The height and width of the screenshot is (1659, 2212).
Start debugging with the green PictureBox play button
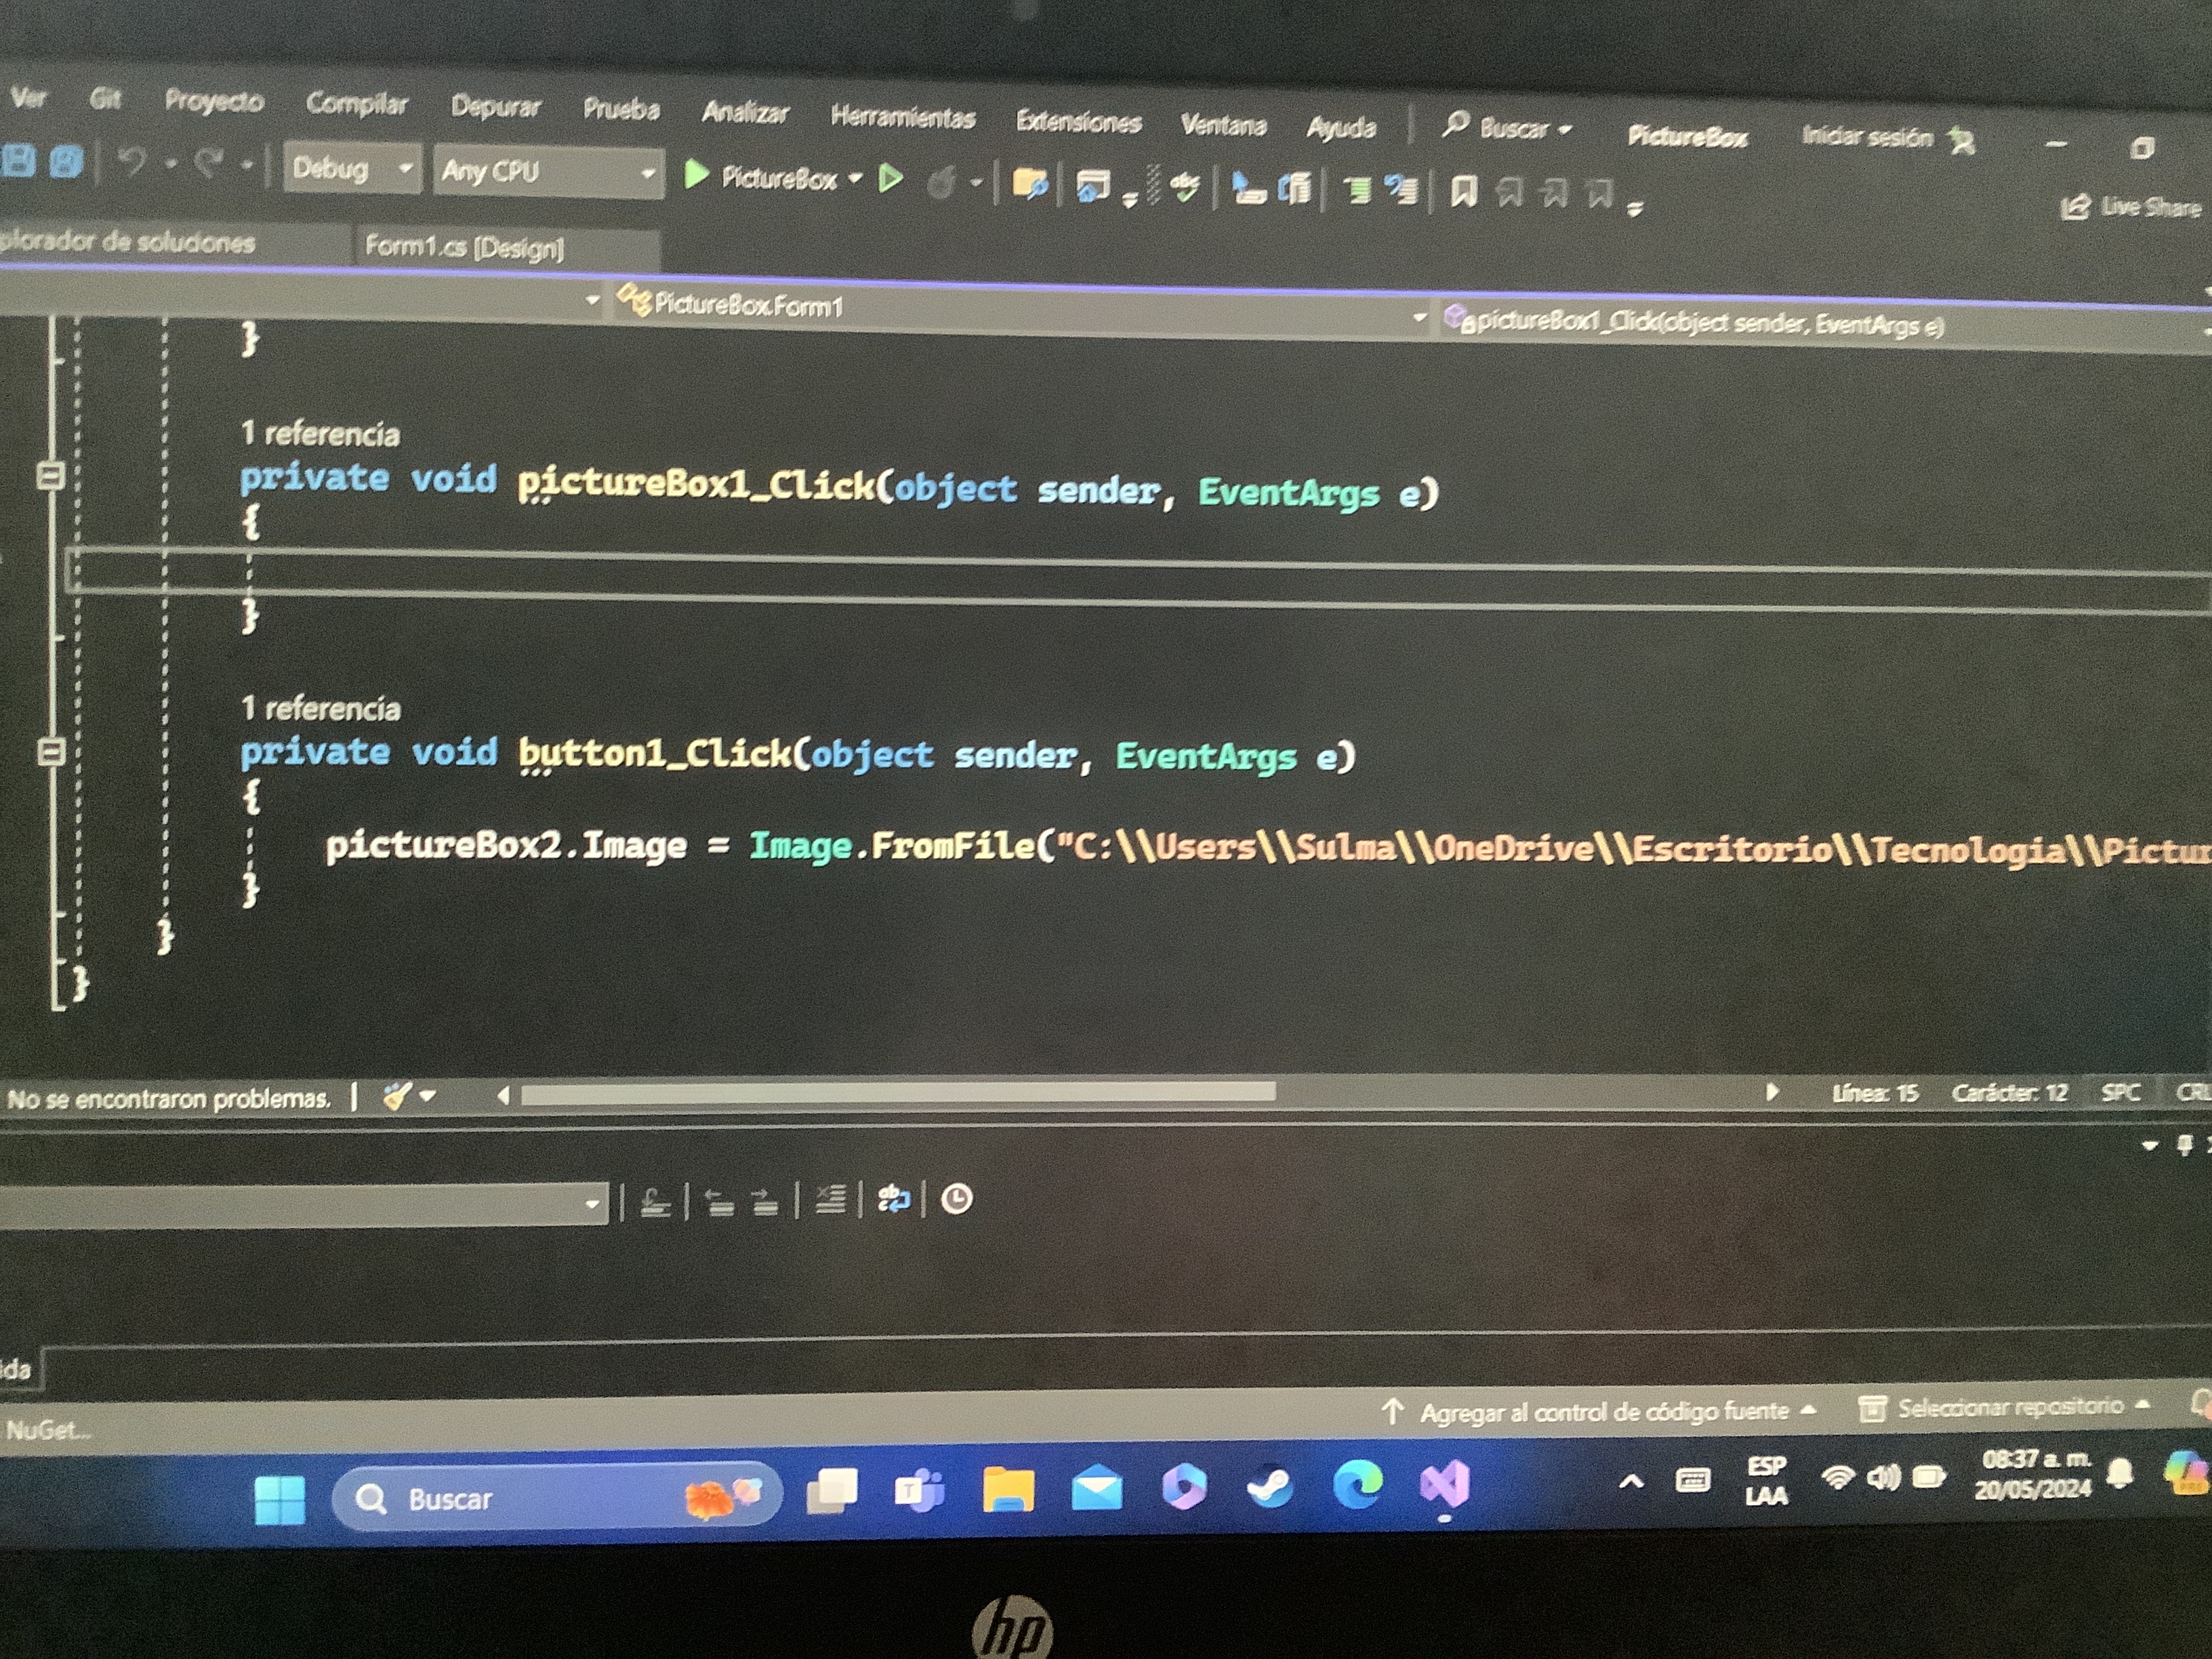(697, 176)
